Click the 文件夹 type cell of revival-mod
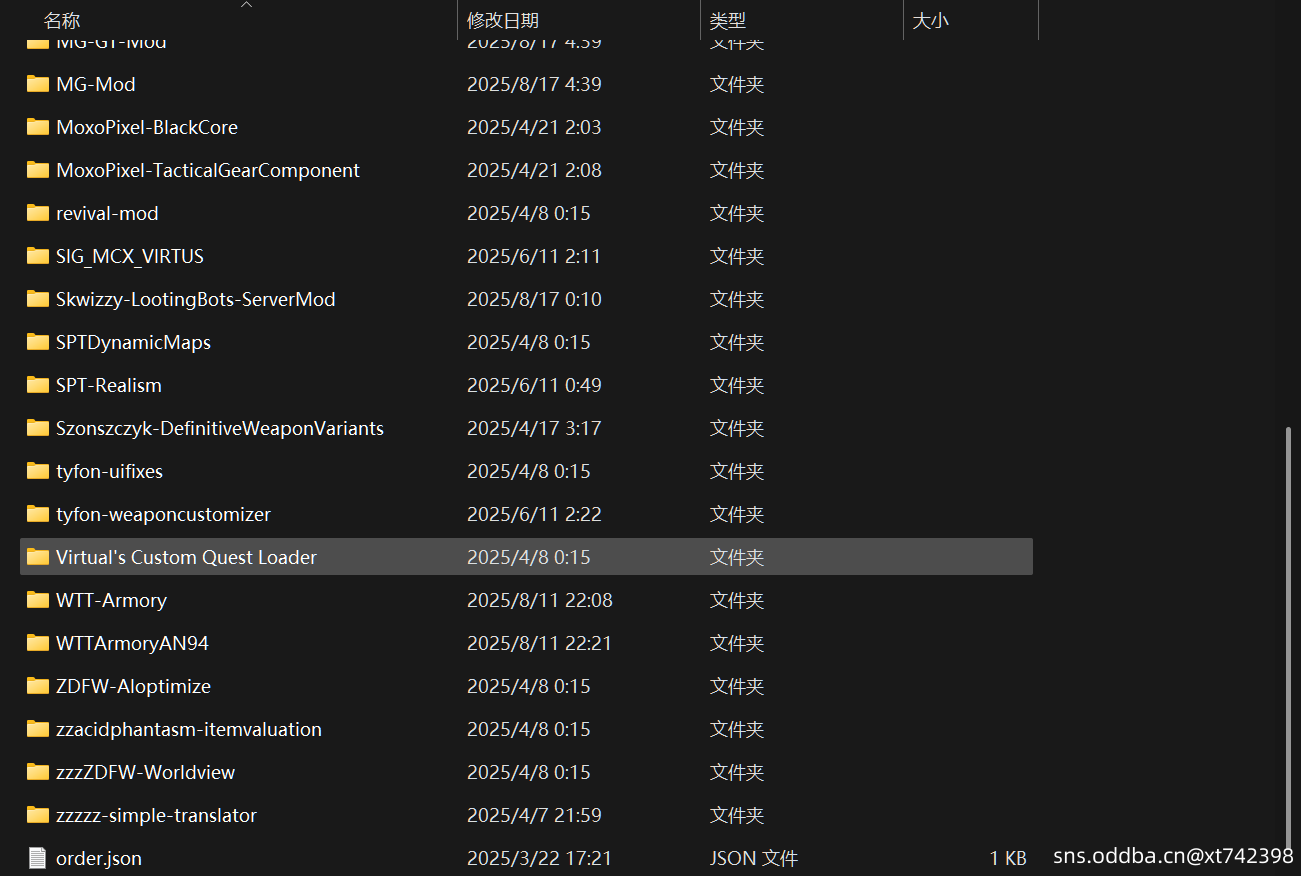Image resolution: width=1301 pixels, height=876 pixels. pyautogui.click(x=737, y=213)
